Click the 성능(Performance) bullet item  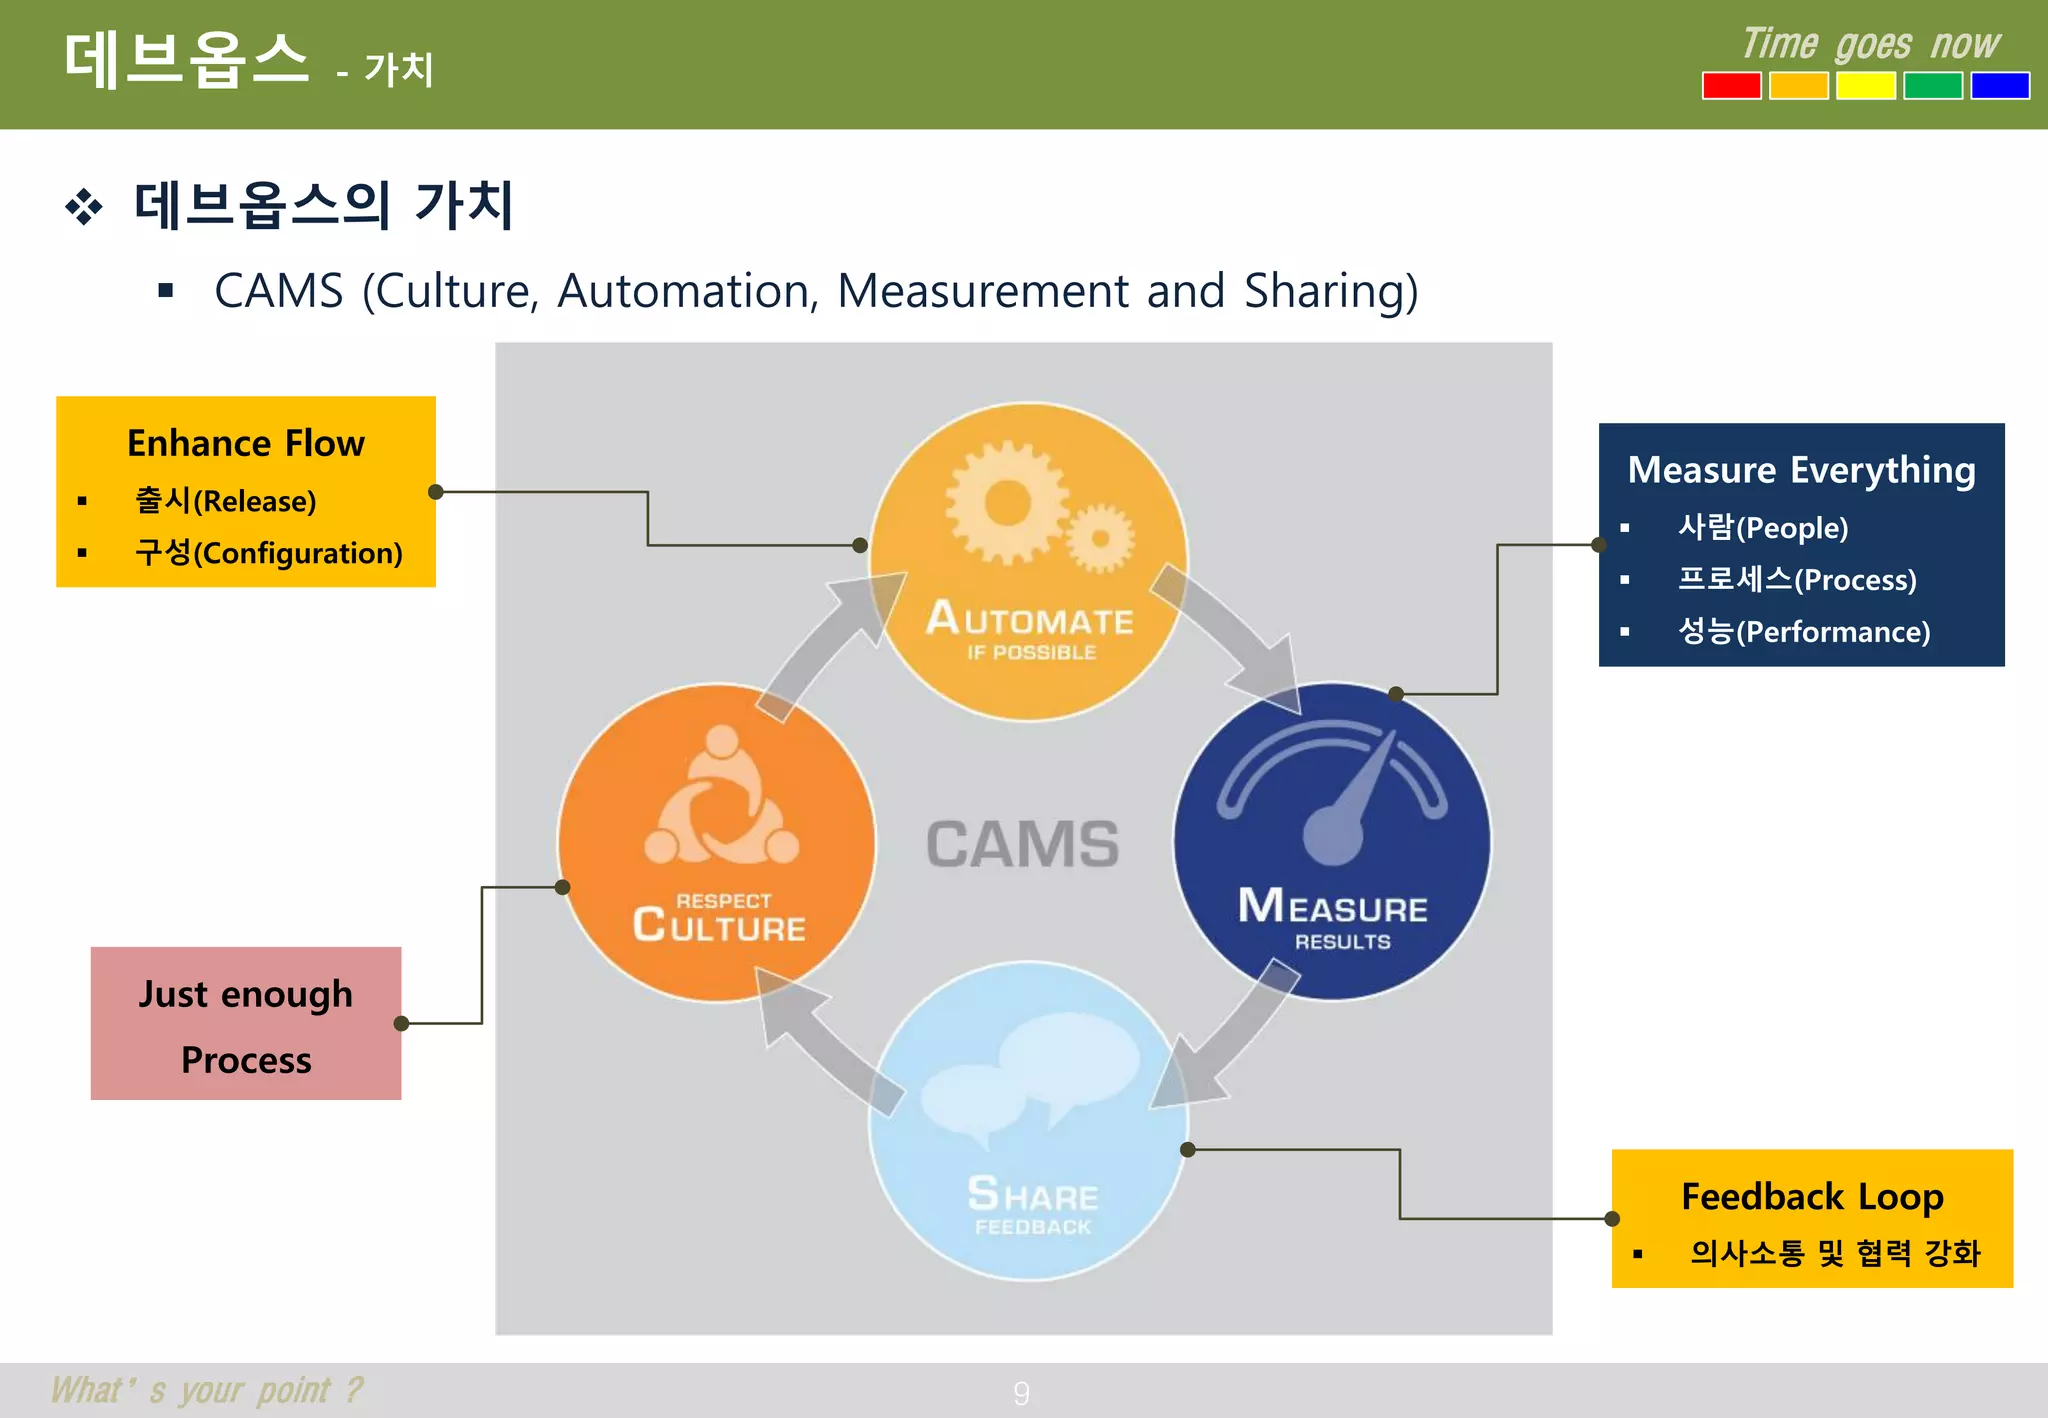(x=1804, y=632)
